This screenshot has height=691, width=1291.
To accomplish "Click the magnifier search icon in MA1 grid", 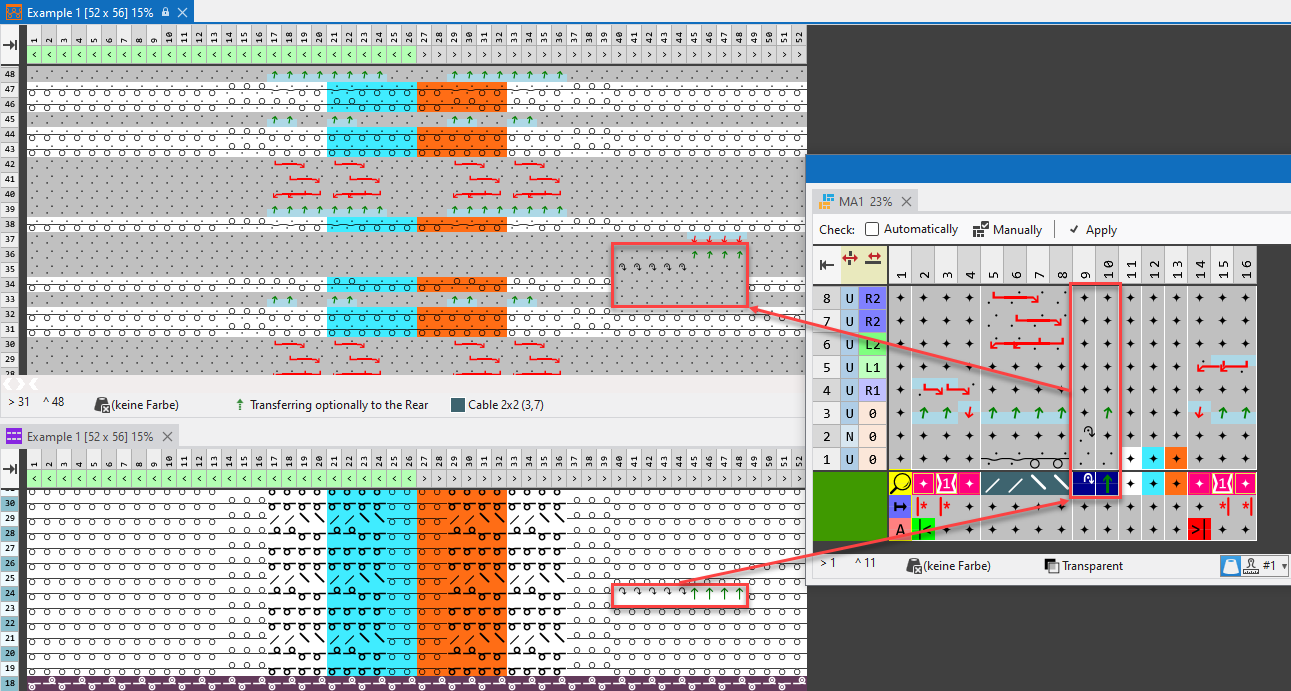I will click(x=899, y=484).
